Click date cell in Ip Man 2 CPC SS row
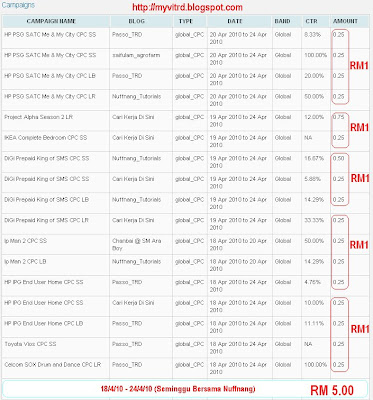373x400 pixels. point(238,245)
